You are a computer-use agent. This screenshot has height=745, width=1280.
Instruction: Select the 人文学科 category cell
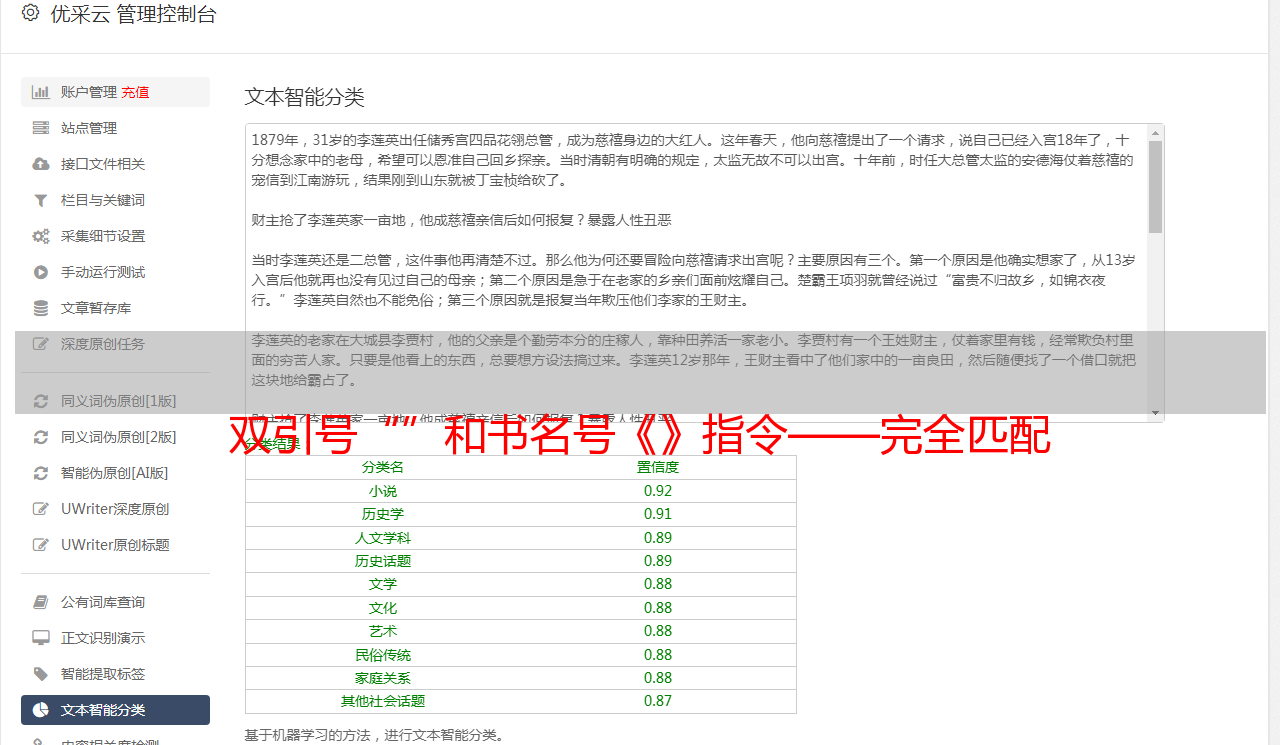383,538
